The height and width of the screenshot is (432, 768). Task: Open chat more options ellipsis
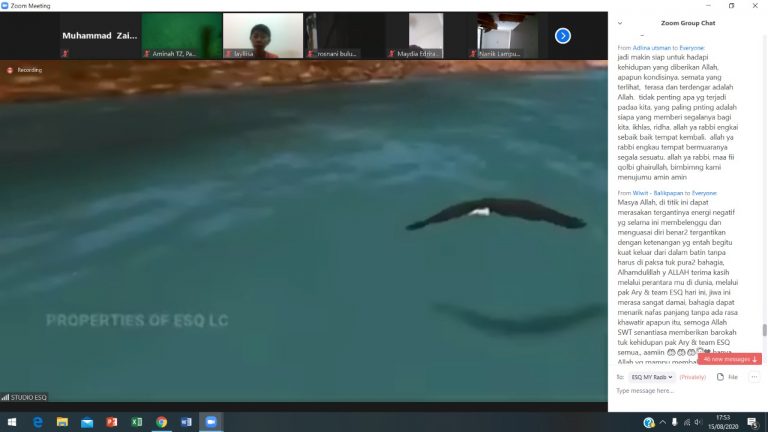point(754,377)
